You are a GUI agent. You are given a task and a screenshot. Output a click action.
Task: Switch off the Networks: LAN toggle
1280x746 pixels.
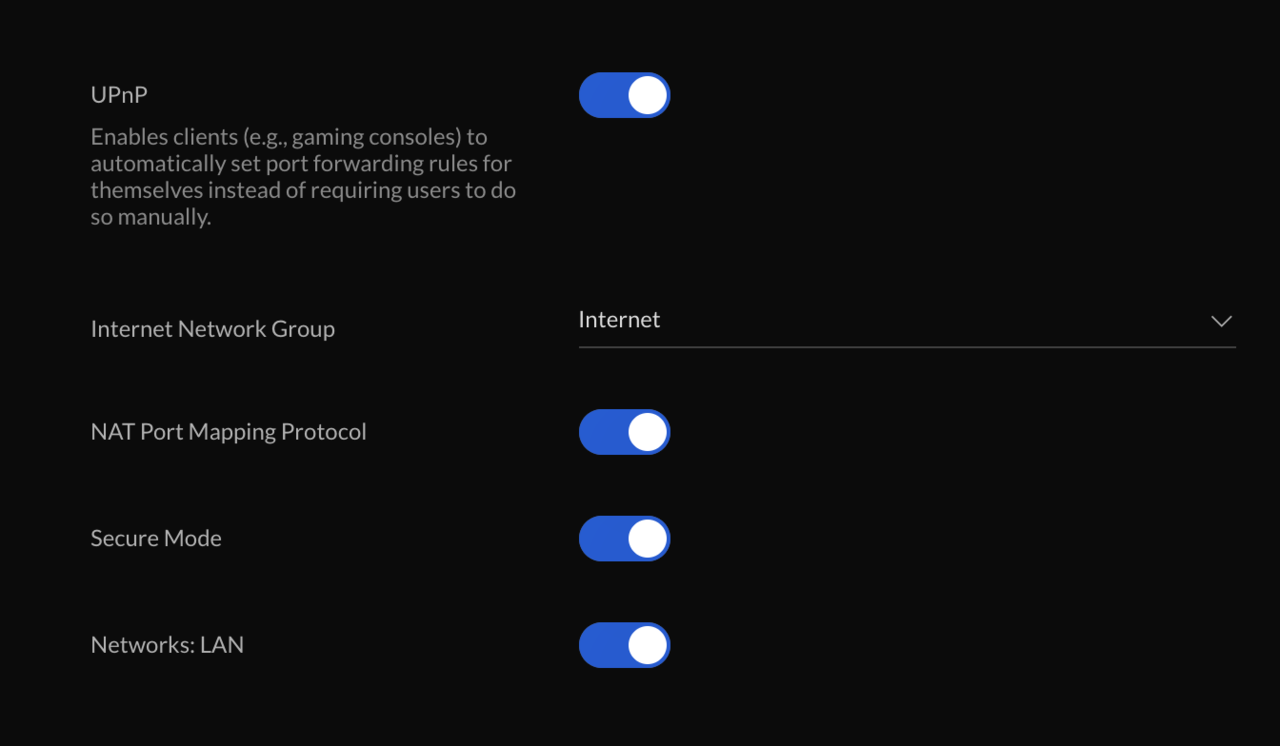(x=624, y=645)
